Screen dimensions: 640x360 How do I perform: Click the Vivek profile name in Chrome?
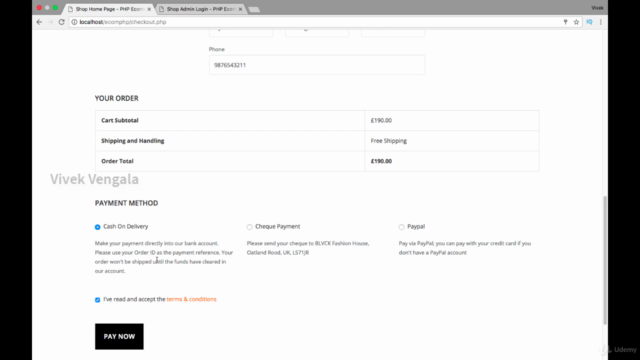597,8
